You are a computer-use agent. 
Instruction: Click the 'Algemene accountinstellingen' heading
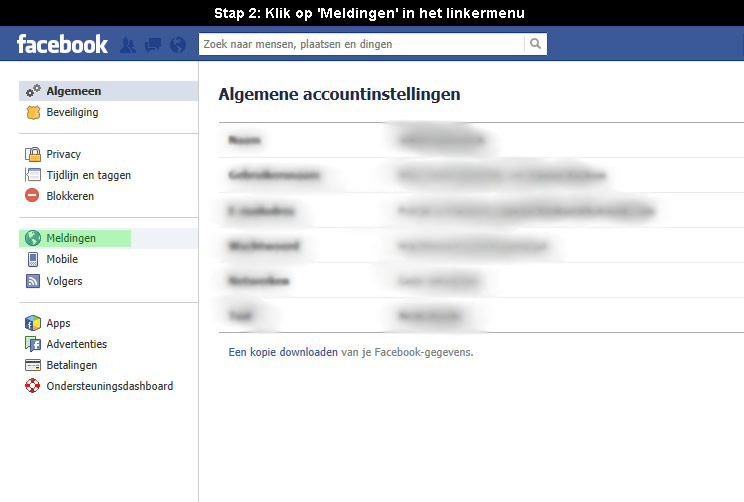click(x=339, y=94)
